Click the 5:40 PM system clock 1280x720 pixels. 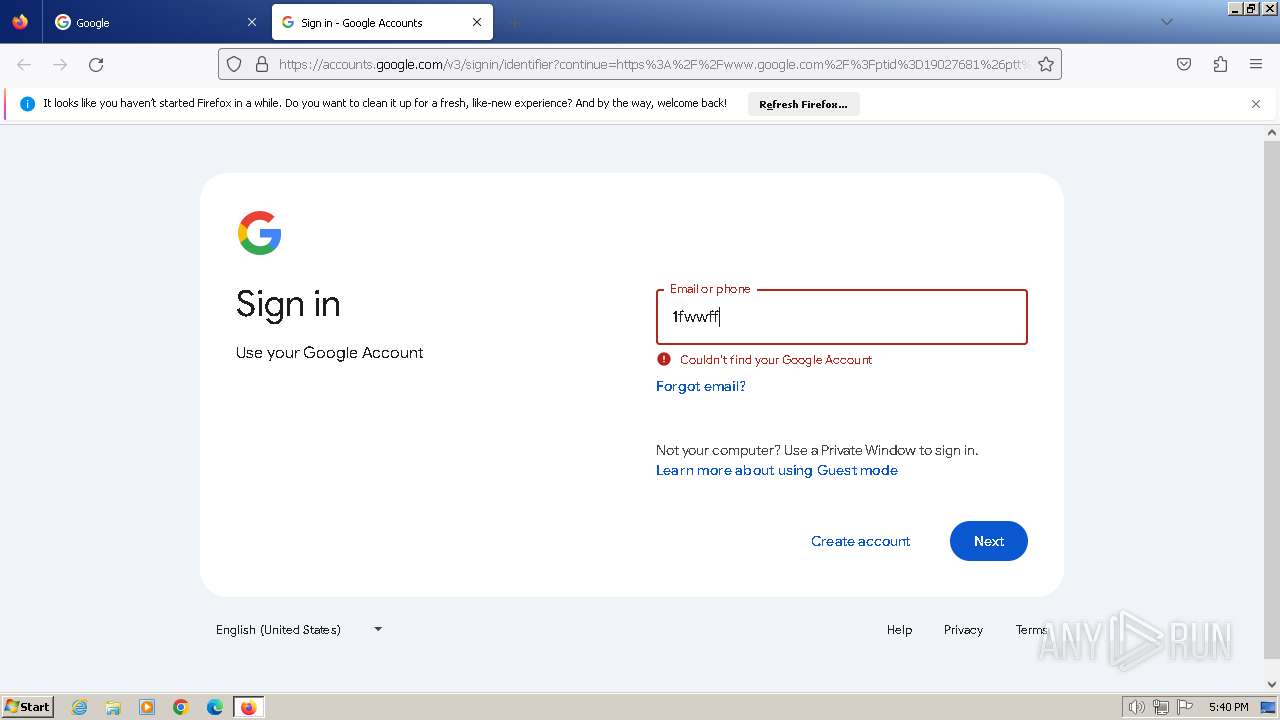pos(1228,707)
